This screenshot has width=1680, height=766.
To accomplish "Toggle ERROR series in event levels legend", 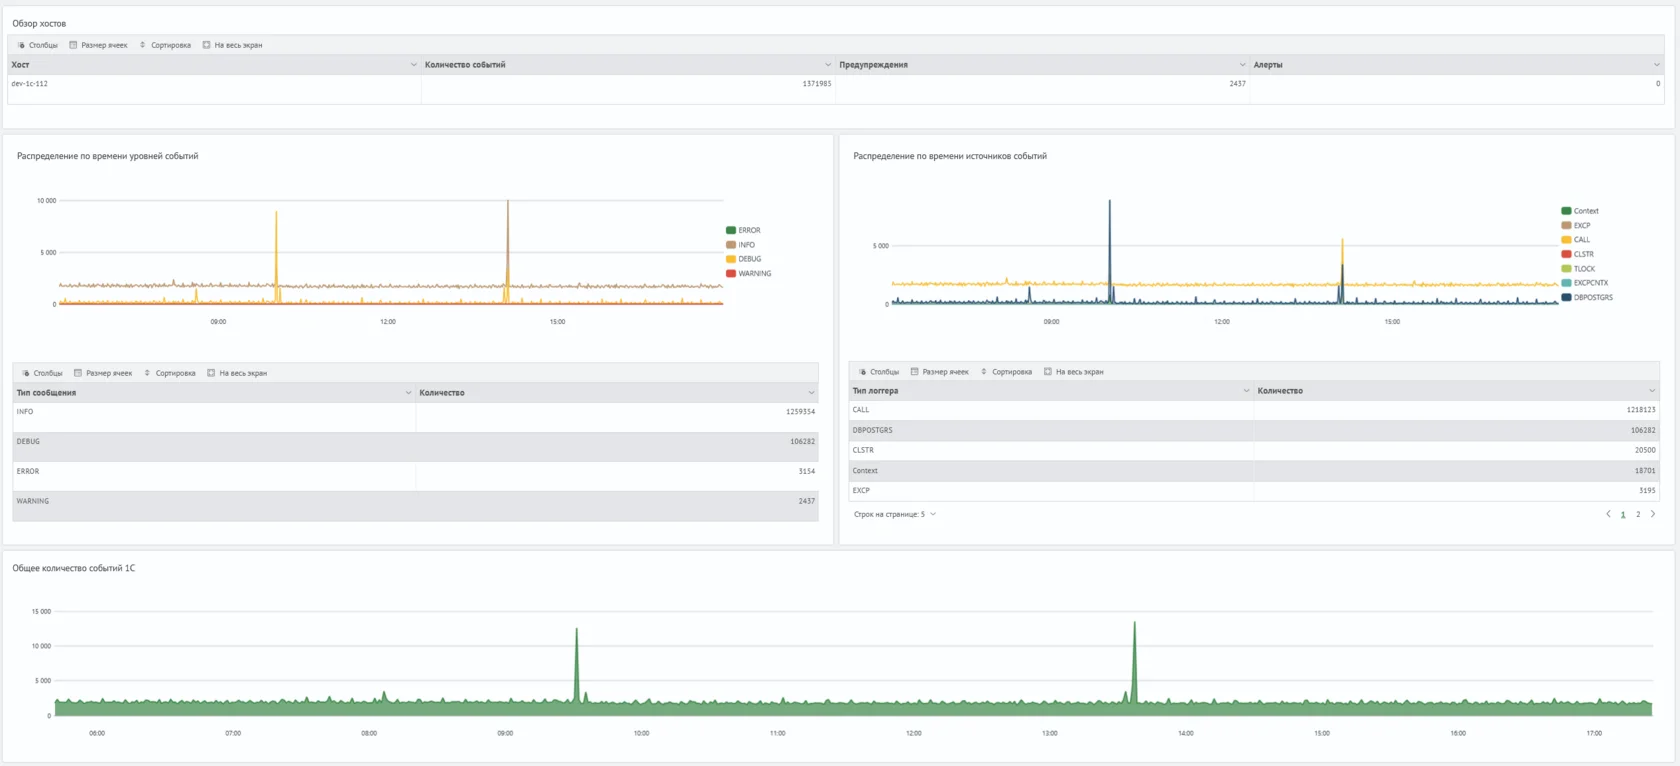I will [x=743, y=230].
